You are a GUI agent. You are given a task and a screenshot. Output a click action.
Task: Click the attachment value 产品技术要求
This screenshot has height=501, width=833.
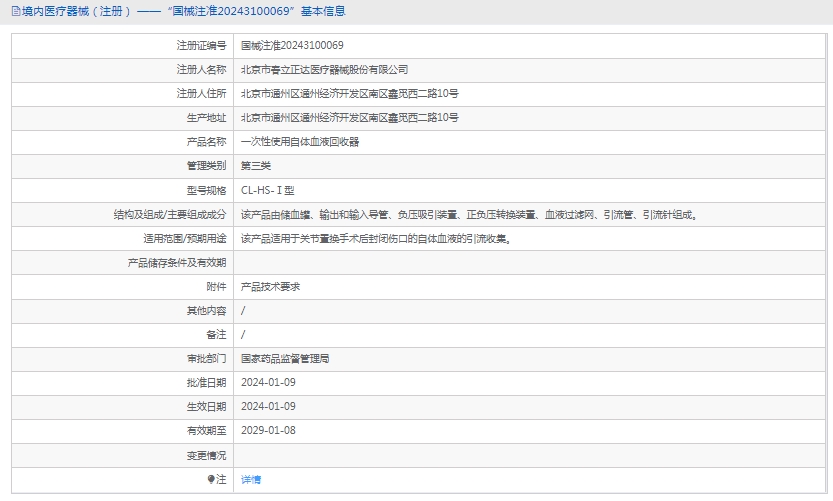pos(270,286)
